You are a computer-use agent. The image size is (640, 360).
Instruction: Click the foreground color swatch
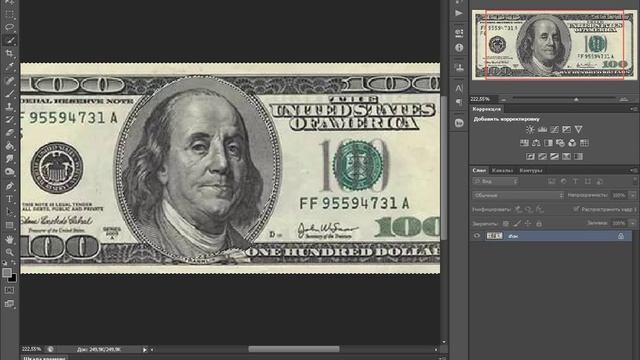(x=7, y=273)
